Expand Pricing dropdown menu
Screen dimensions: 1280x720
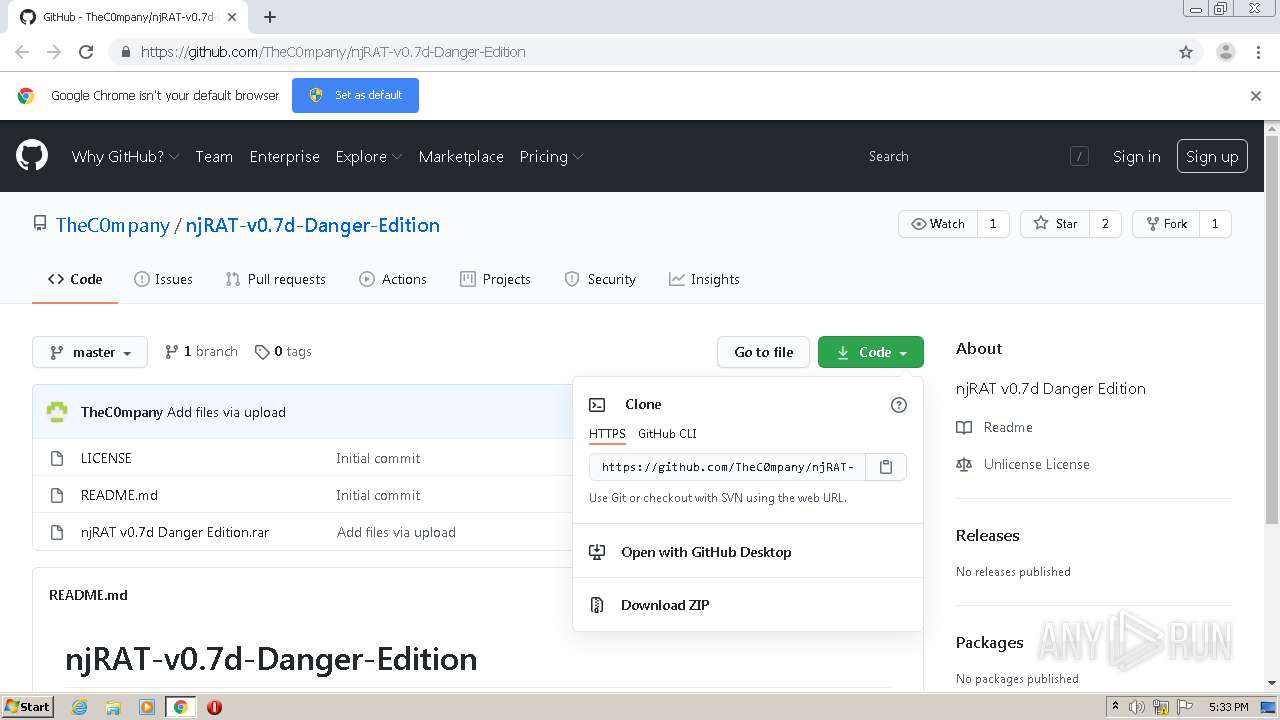[x=551, y=157]
